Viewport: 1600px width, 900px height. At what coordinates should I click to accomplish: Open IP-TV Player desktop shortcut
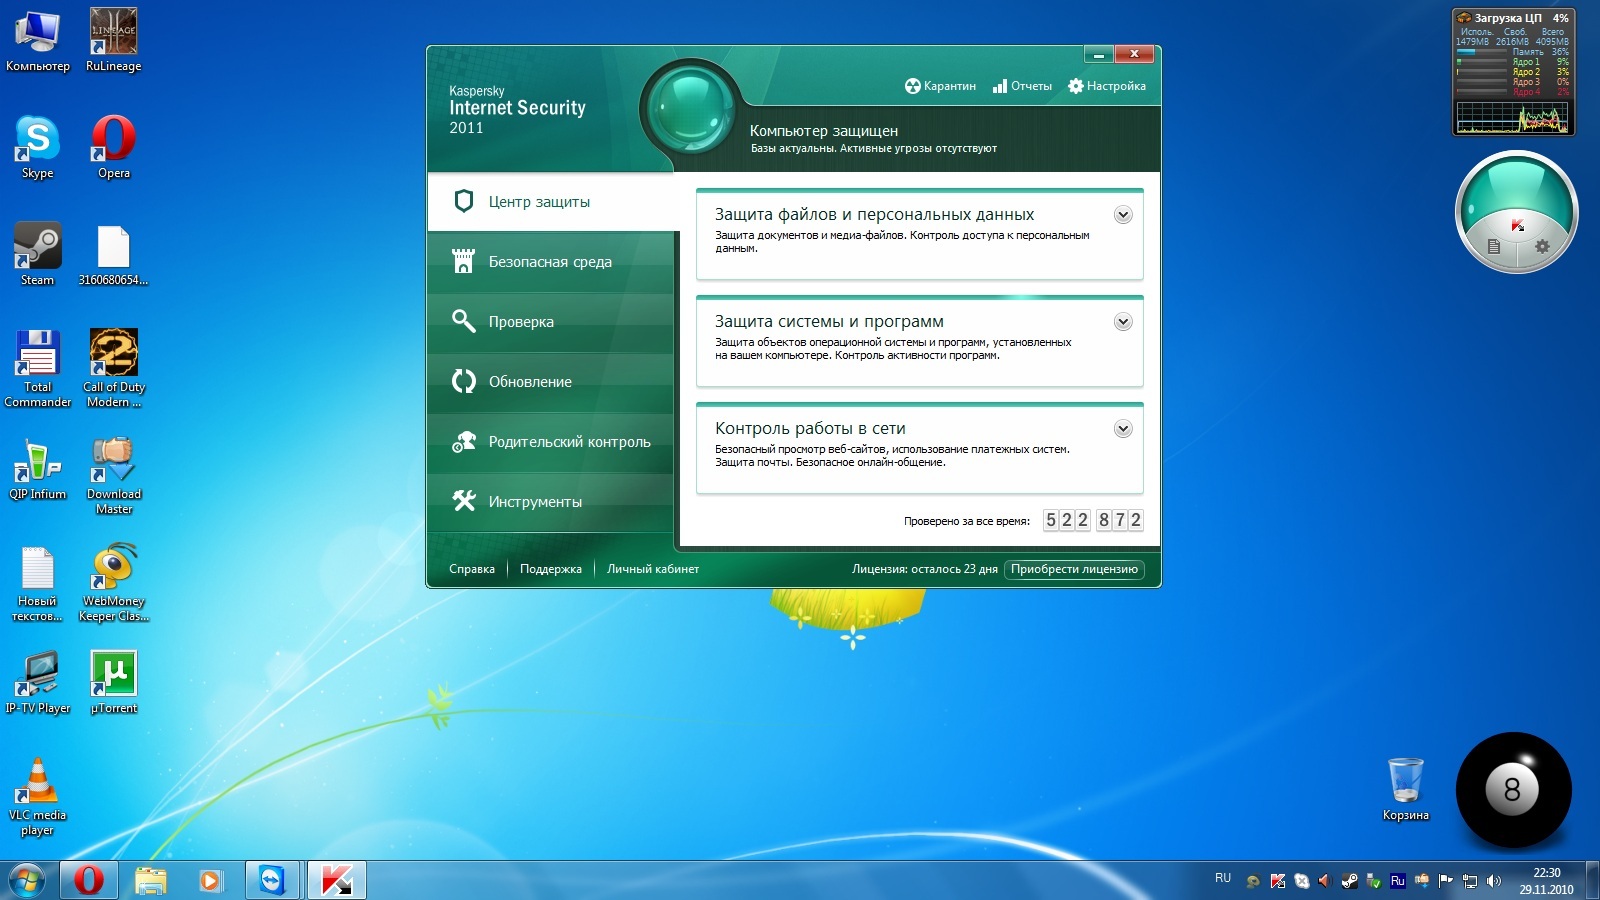[38, 682]
